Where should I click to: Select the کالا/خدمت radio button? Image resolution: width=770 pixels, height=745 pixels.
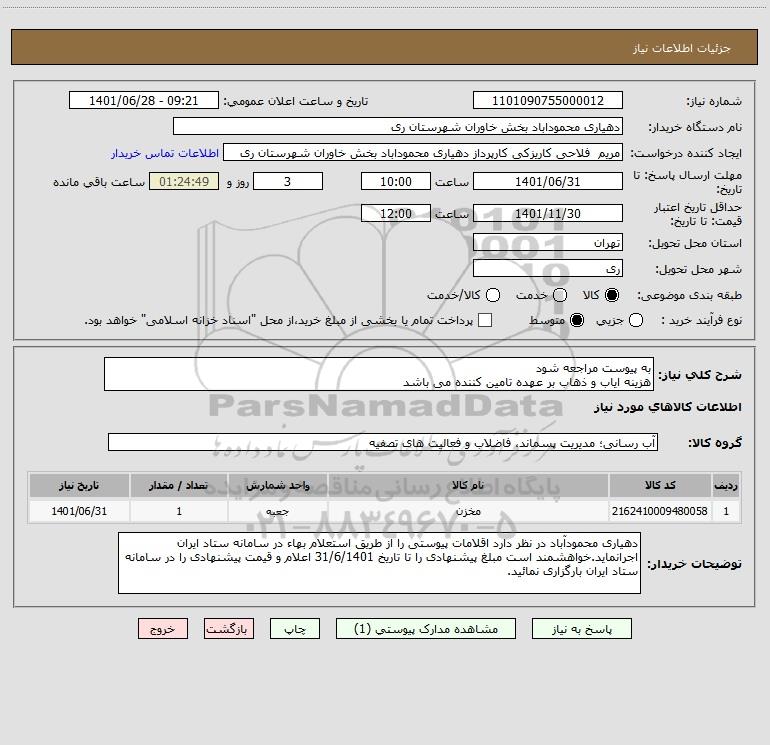pyautogui.click(x=493, y=295)
